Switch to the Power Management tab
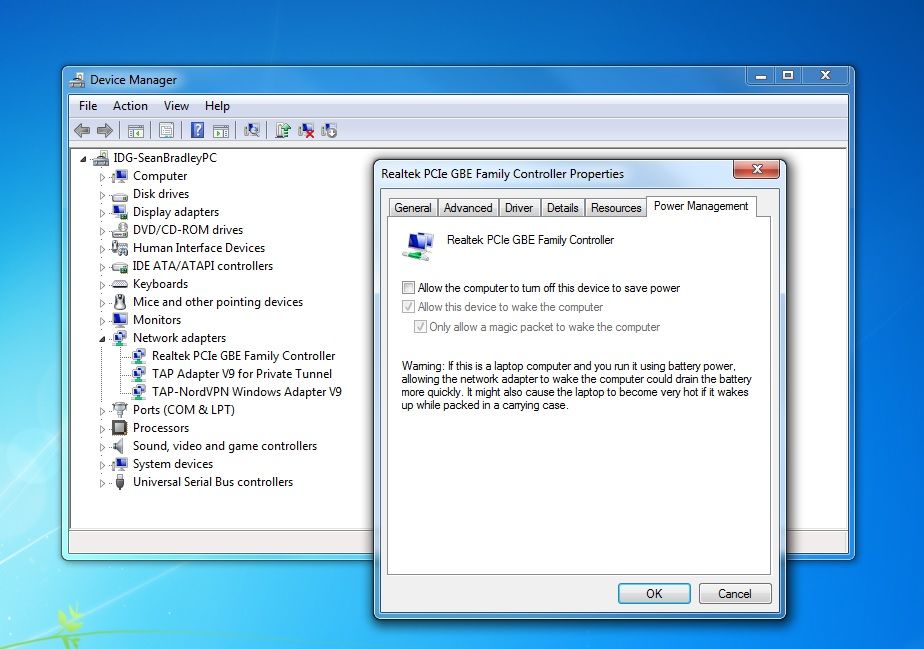924x649 pixels. 700,206
